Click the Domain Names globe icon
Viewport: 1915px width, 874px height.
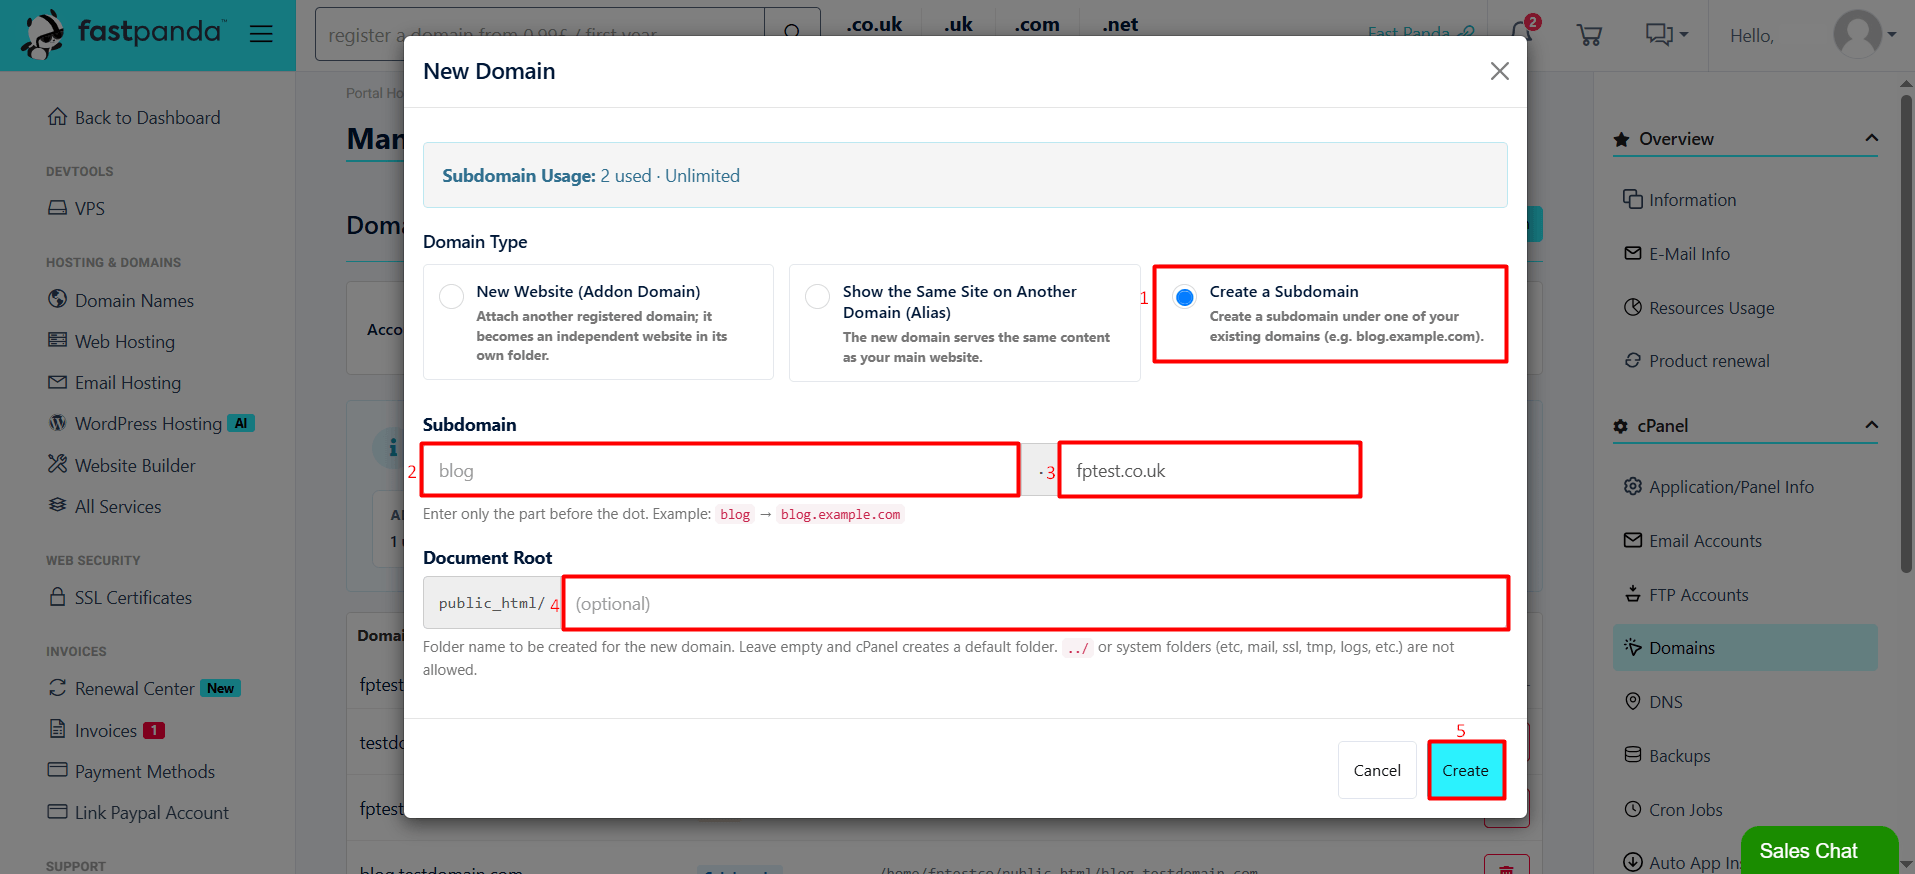(58, 300)
